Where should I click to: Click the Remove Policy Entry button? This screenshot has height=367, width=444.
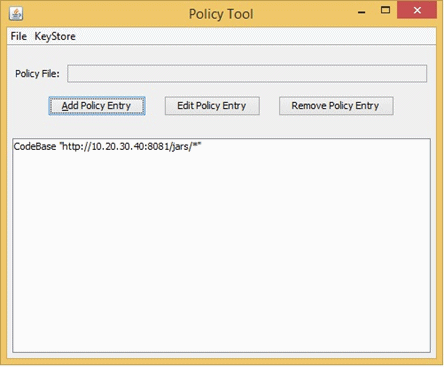[336, 106]
